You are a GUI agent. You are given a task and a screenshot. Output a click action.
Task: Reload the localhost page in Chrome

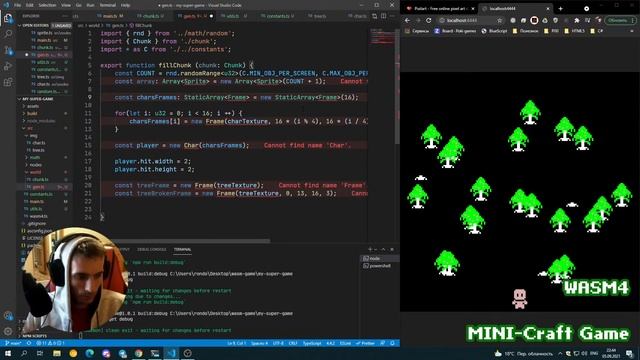coord(428,20)
